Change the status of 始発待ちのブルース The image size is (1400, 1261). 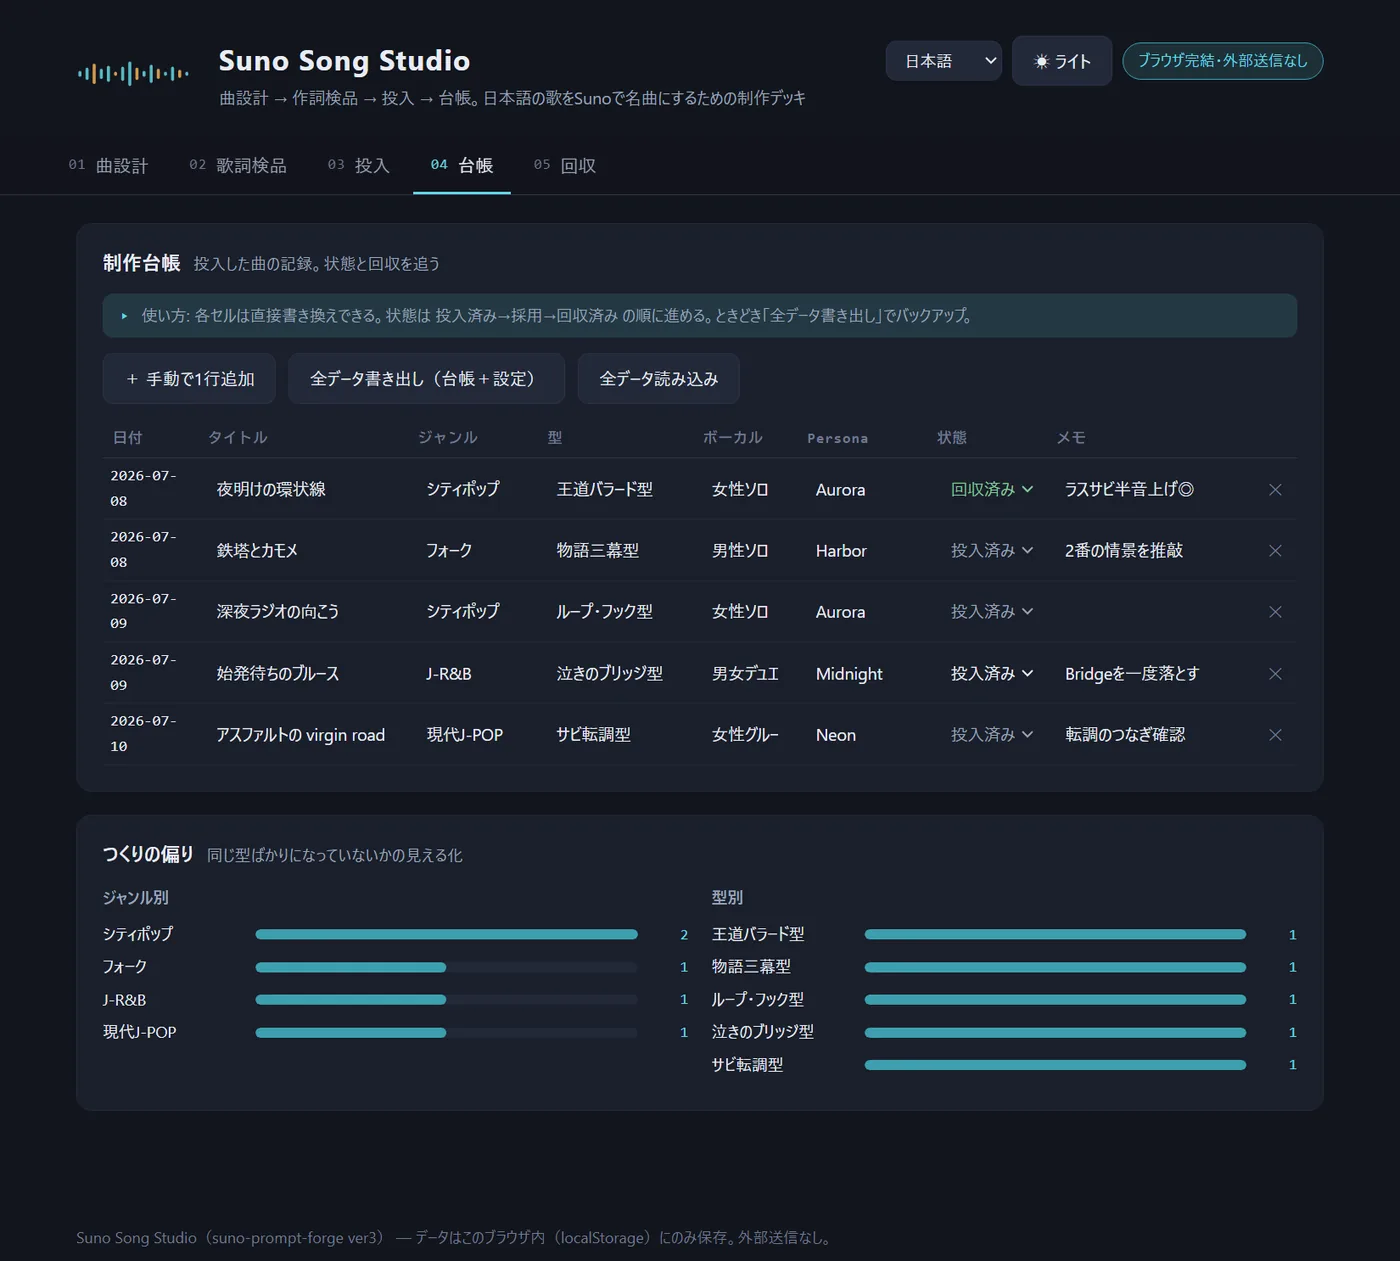coord(991,674)
